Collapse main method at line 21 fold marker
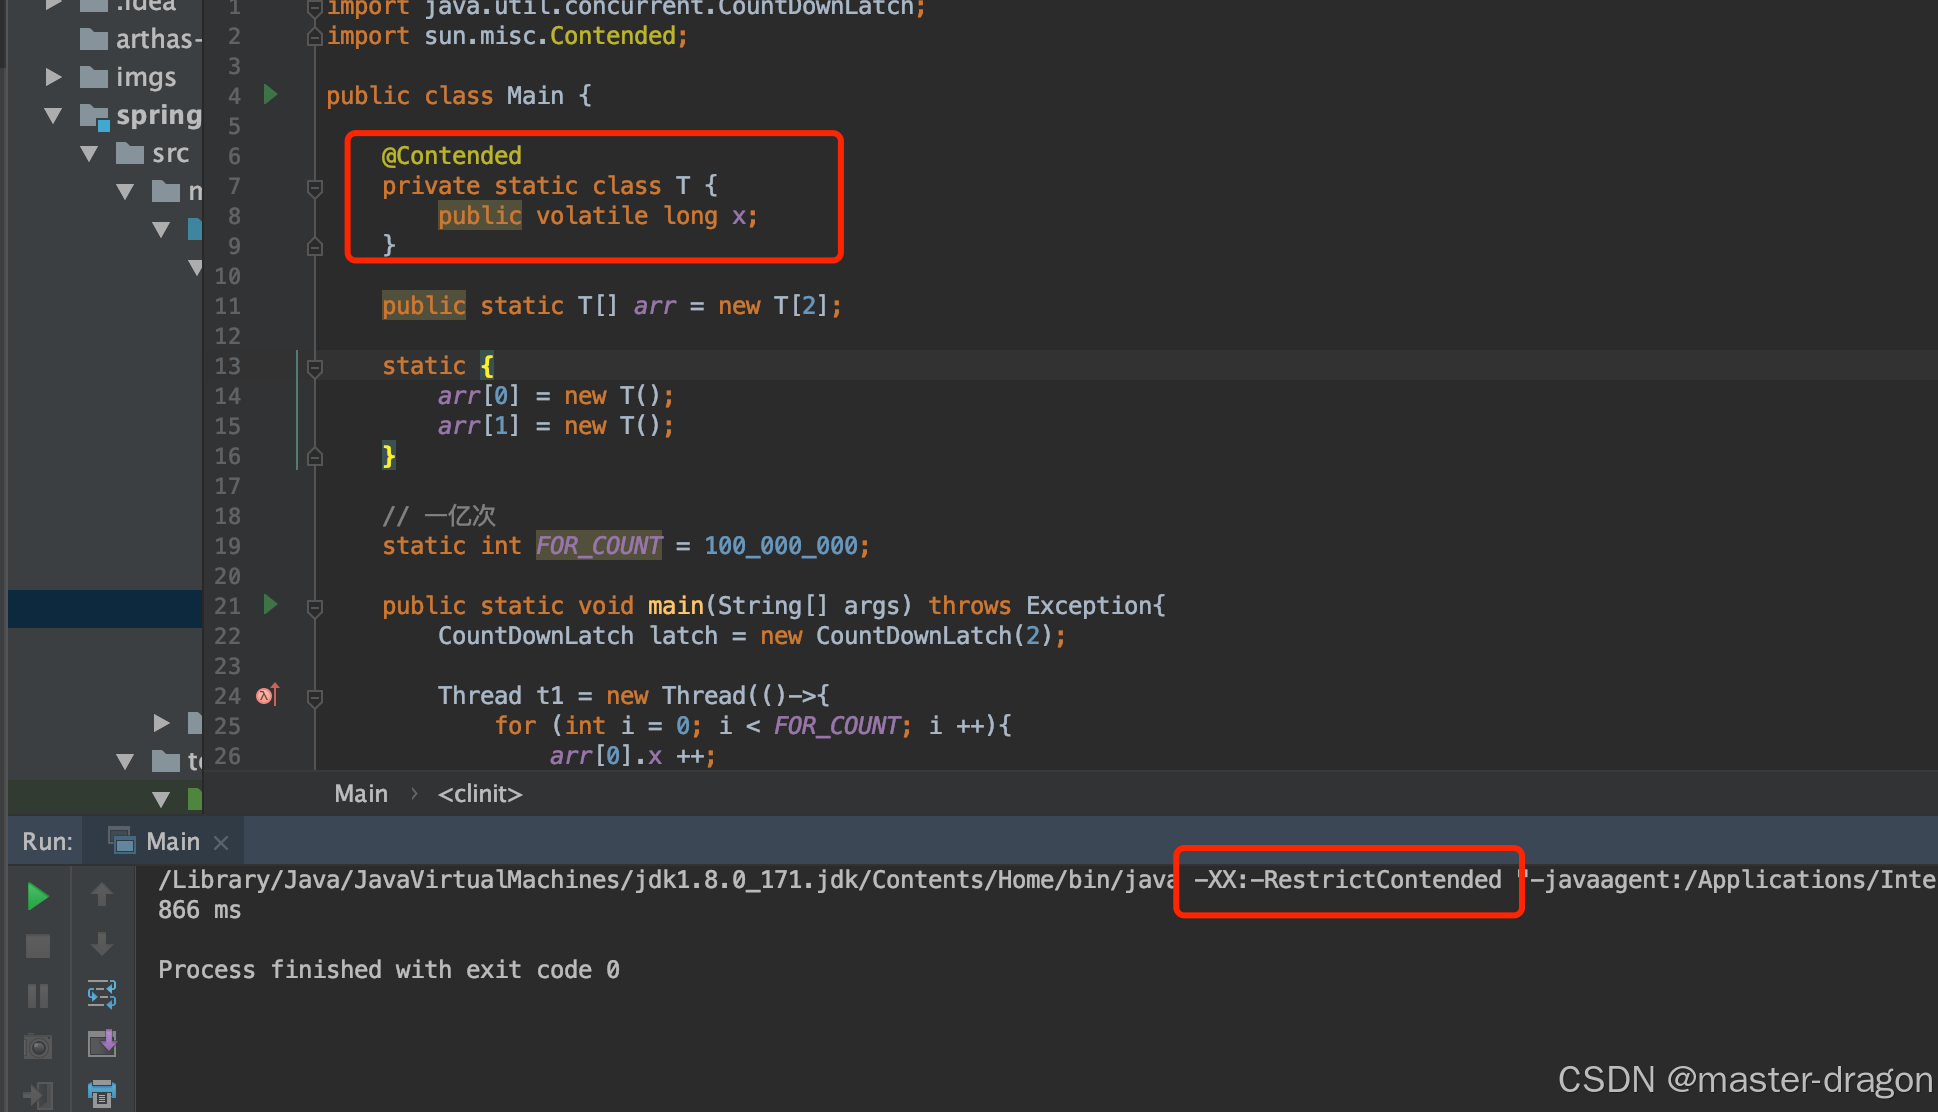 (315, 607)
